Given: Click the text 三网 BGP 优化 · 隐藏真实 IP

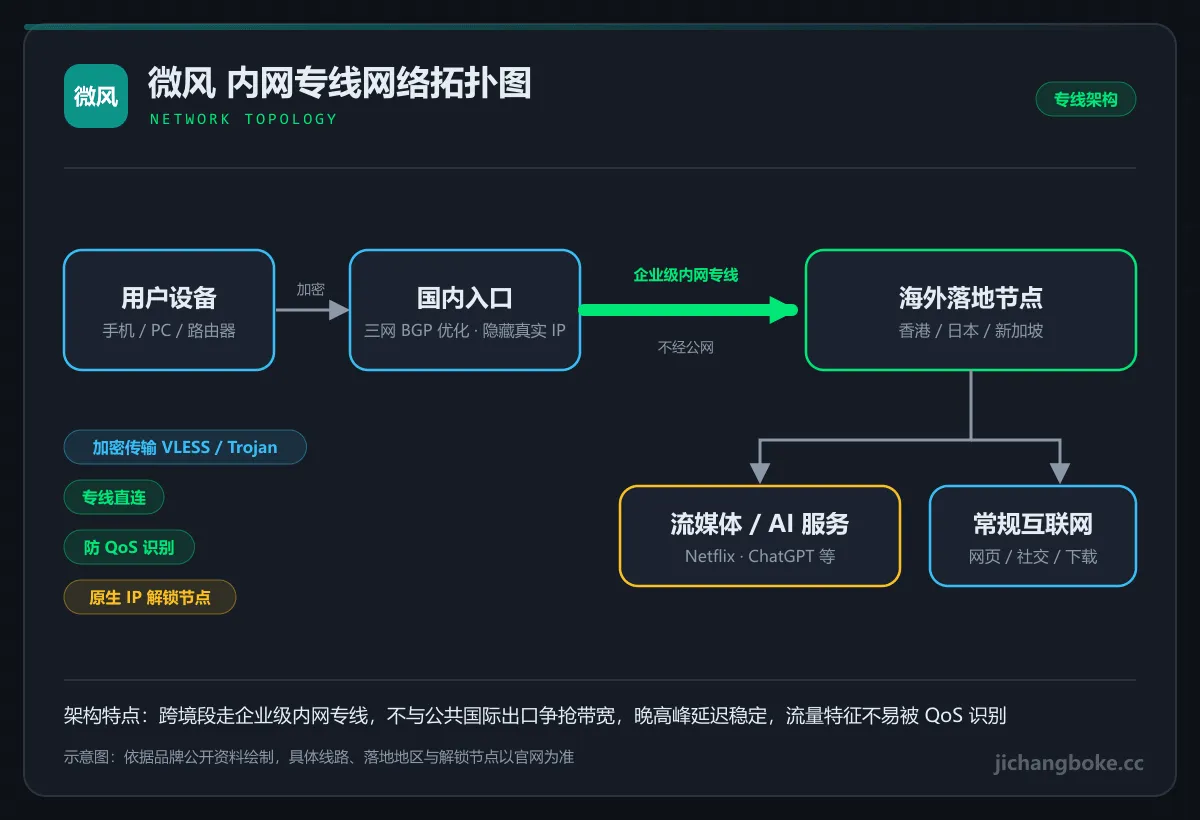Looking at the screenshot, I should (x=465, y=330).
